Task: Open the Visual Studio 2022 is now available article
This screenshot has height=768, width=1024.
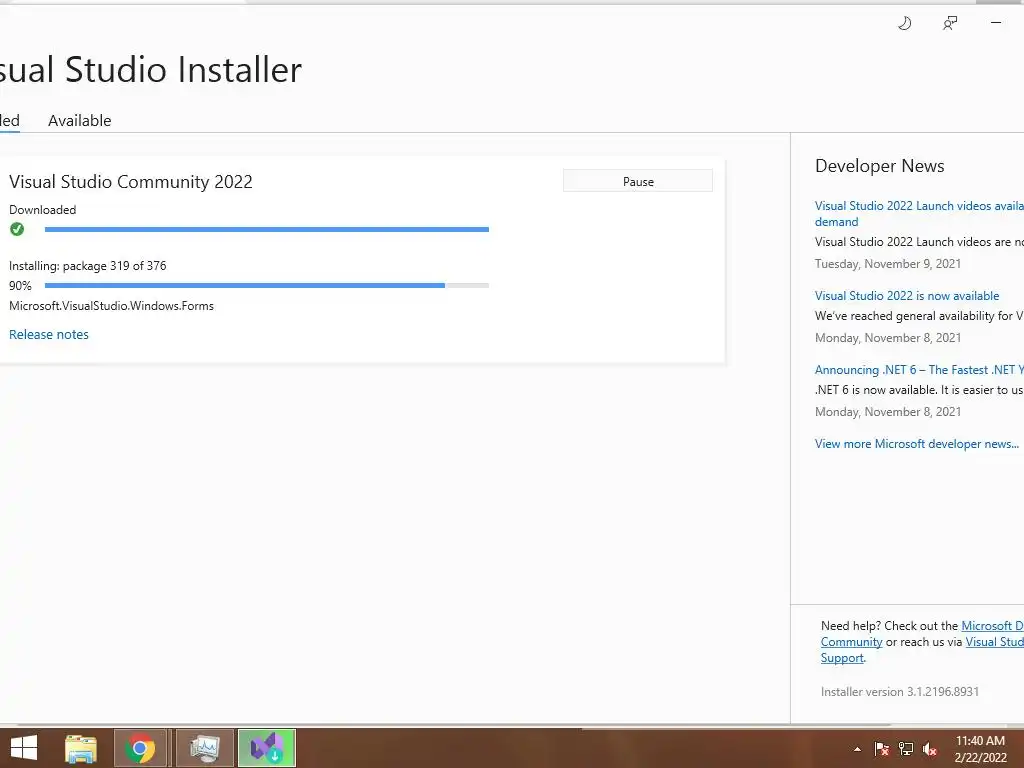Action: click(x=907, y=296)
